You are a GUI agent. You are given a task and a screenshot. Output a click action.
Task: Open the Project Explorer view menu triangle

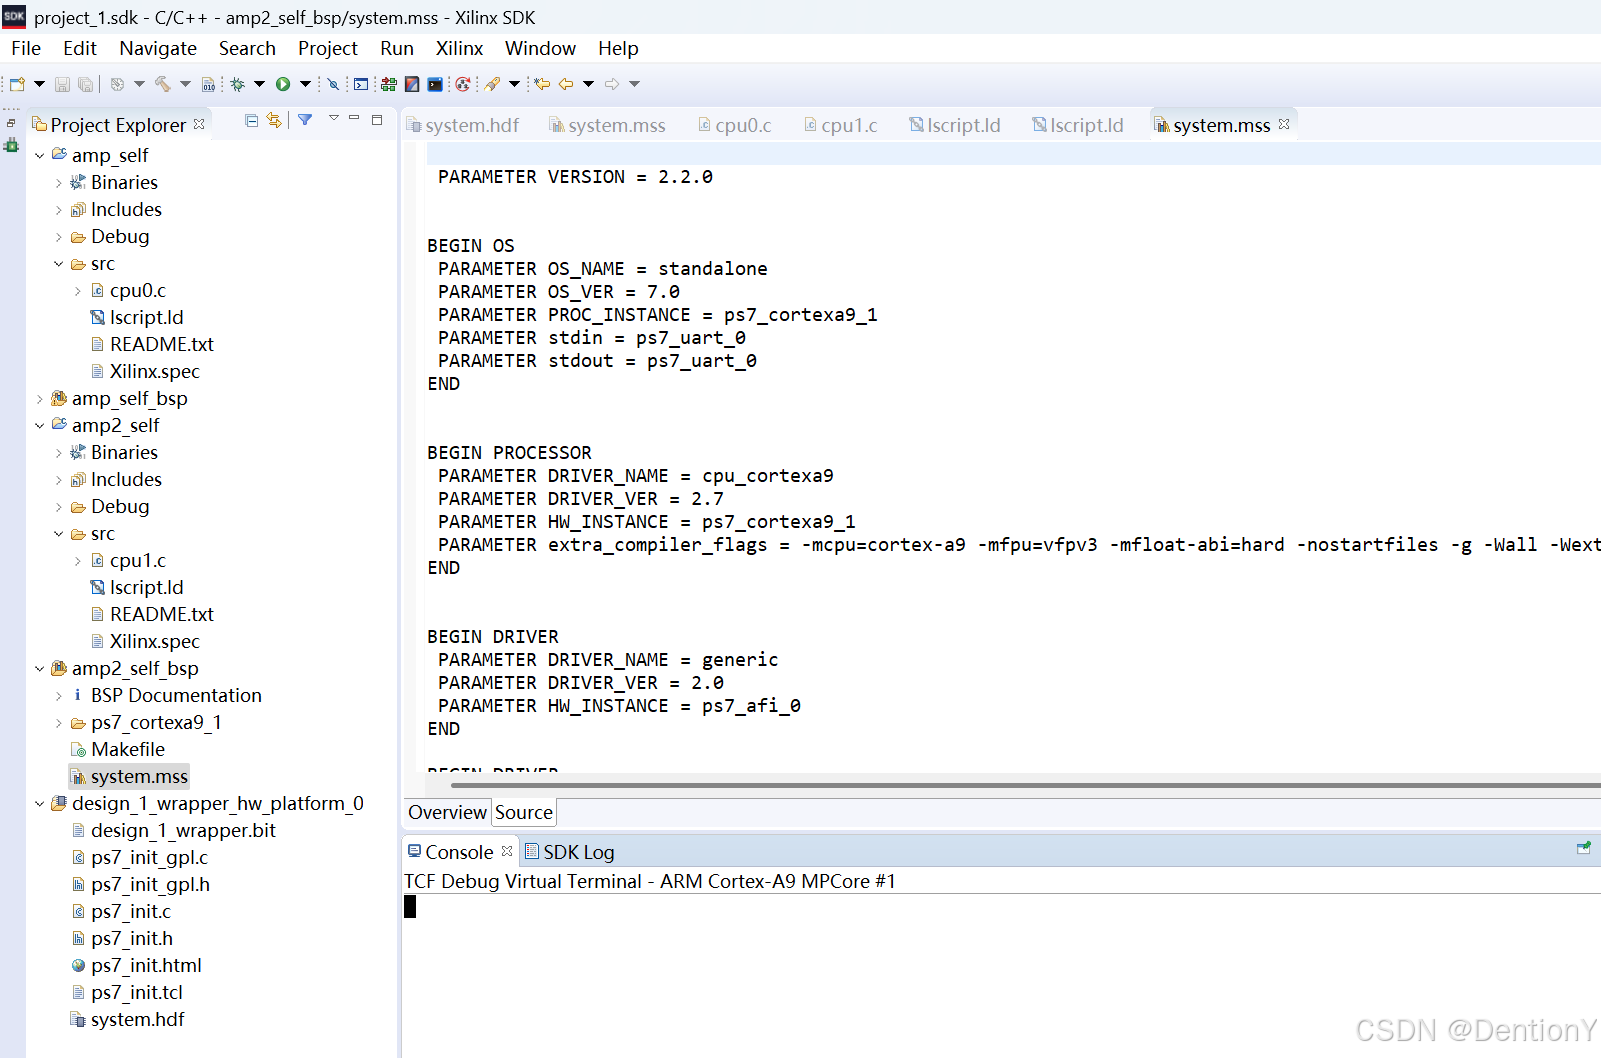click(334, 119)
